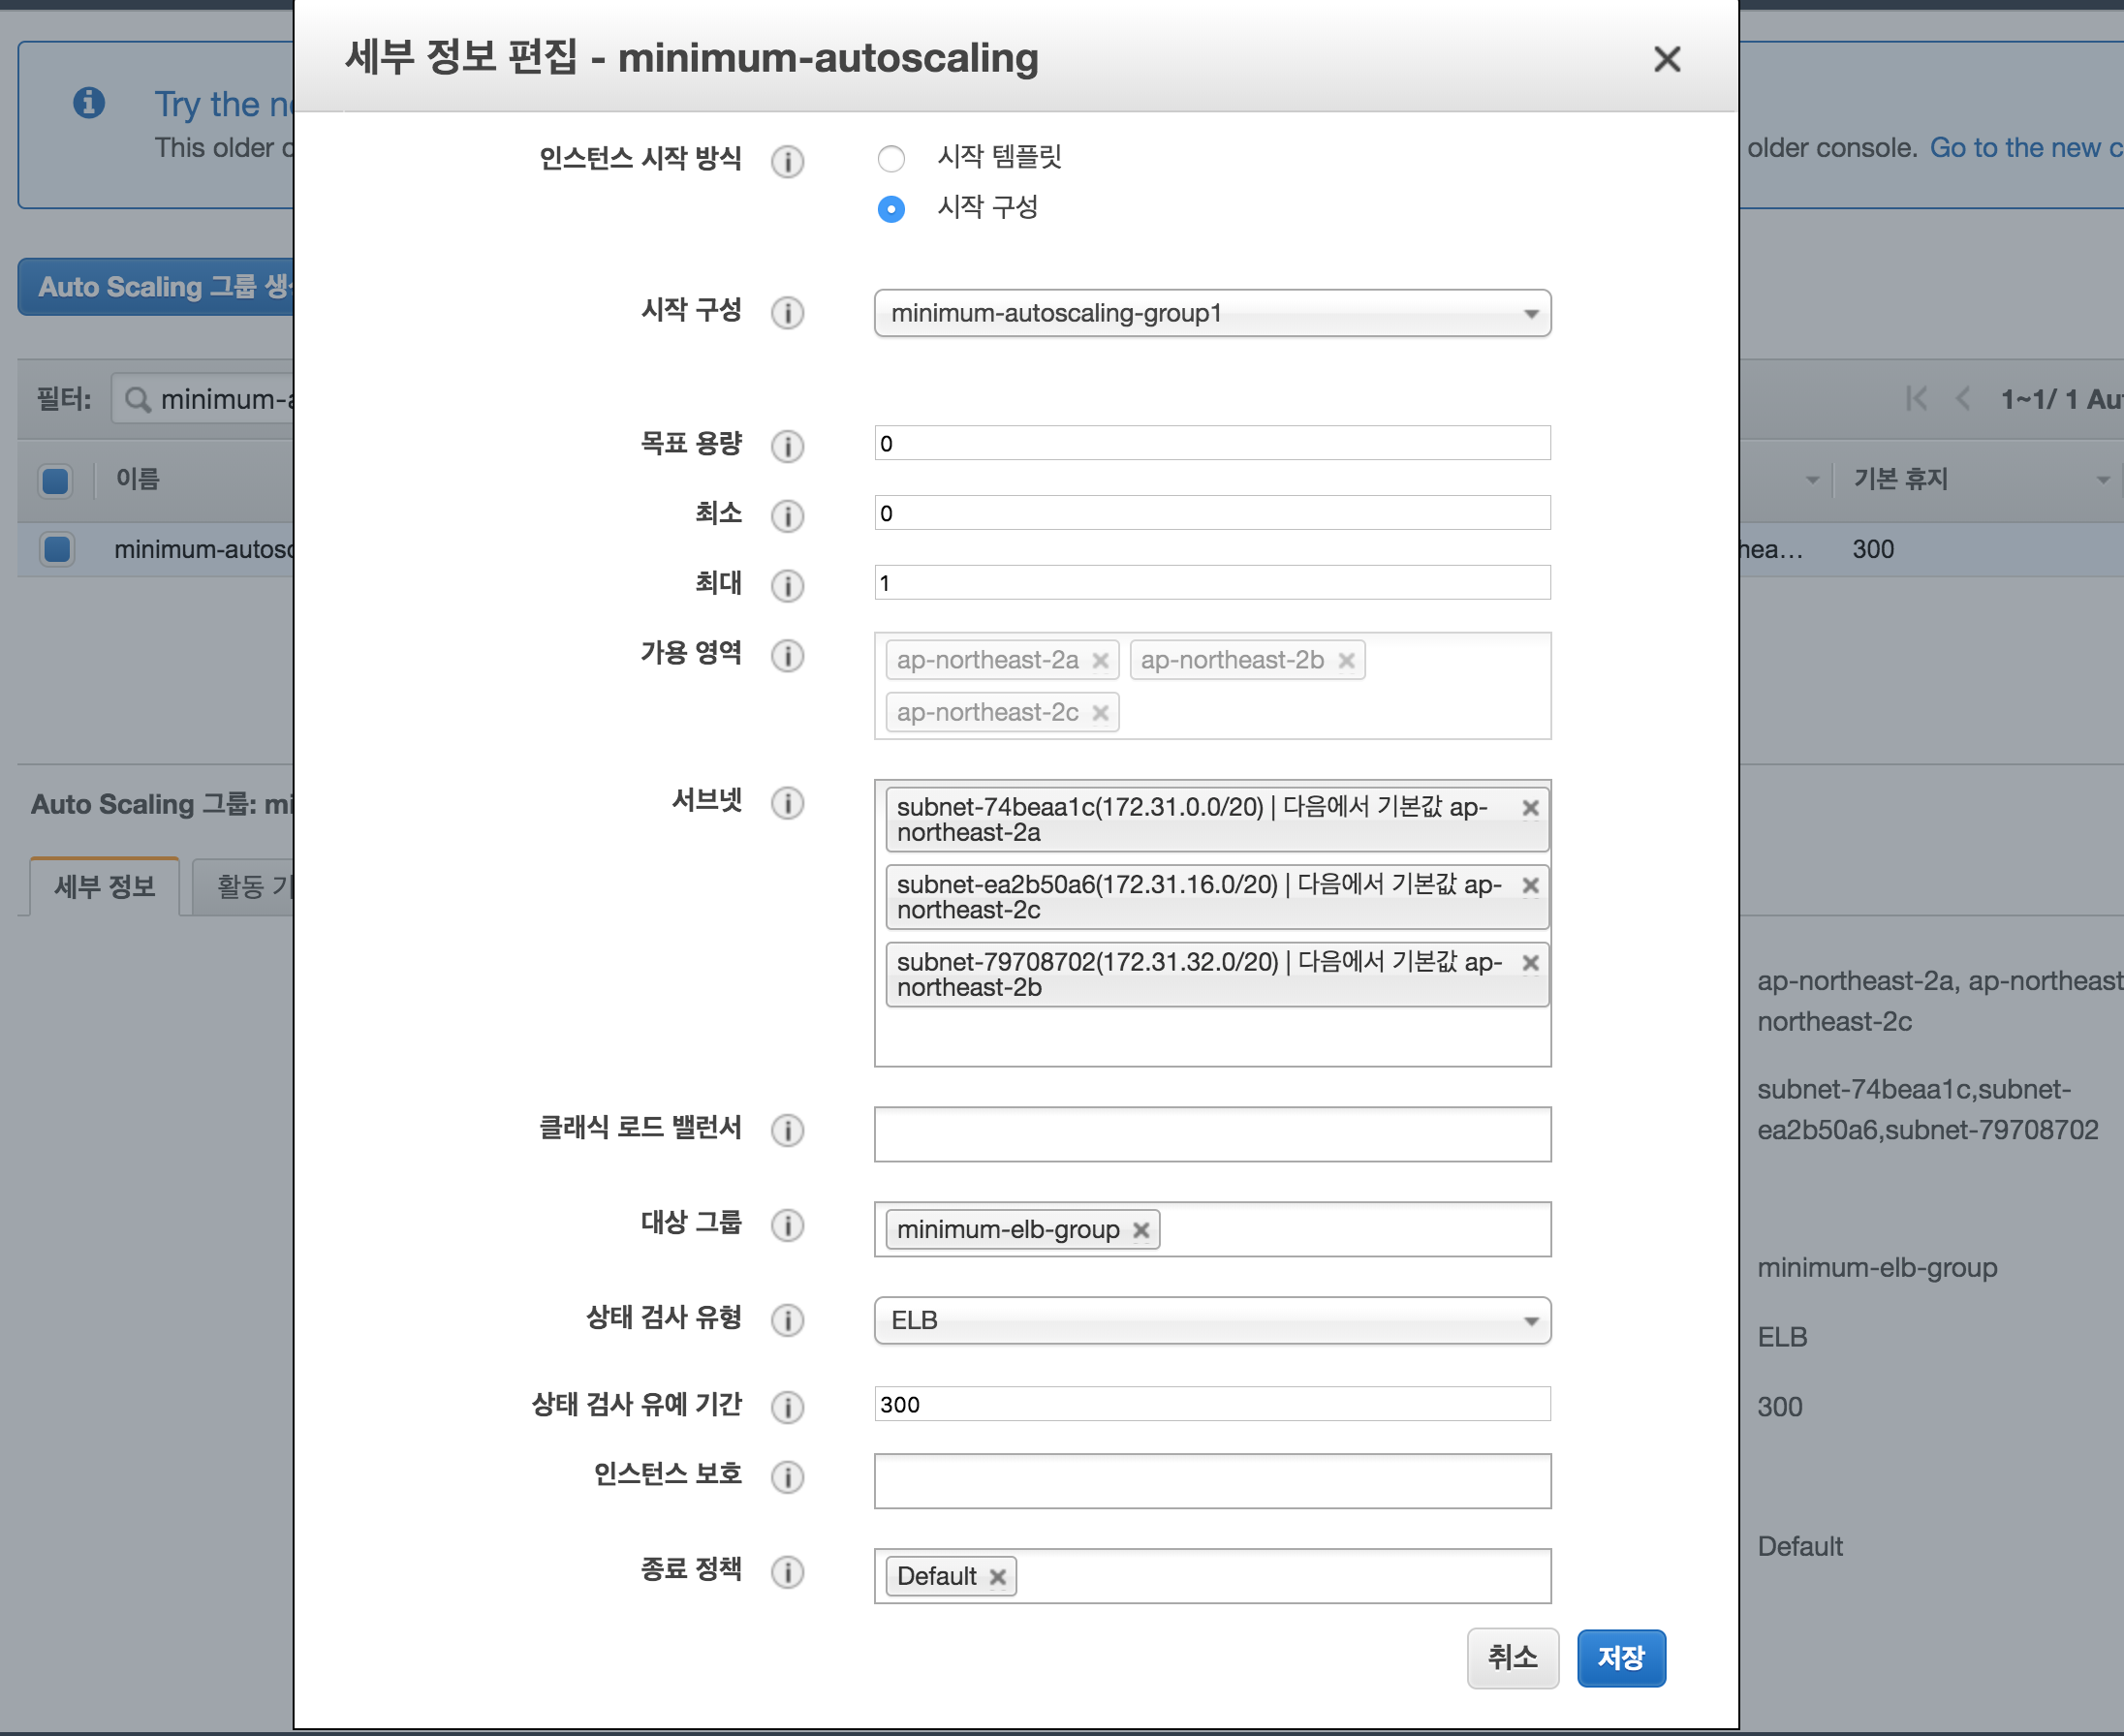The image size is (2124, 1736).
Task: Show info tooltip for 클래식 로드 밸런서
Action: tap(787, 1130)
